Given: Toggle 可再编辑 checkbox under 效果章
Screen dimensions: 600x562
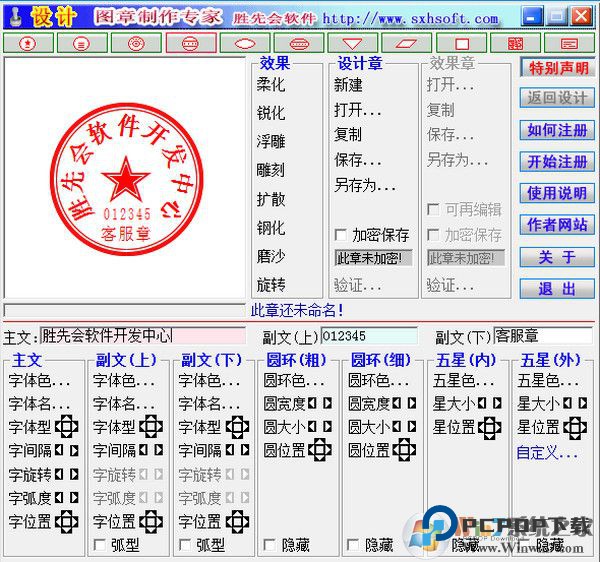Looking at the screenshot, I should coord(433,209).
